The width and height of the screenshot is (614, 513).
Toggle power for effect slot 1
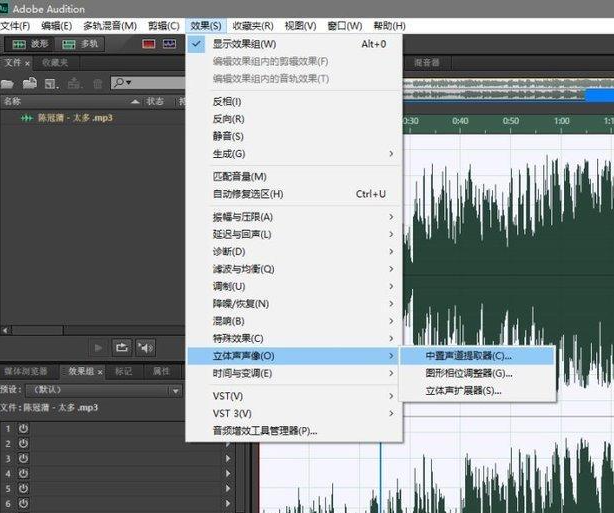pyautogui.click(x=23, y=428)
